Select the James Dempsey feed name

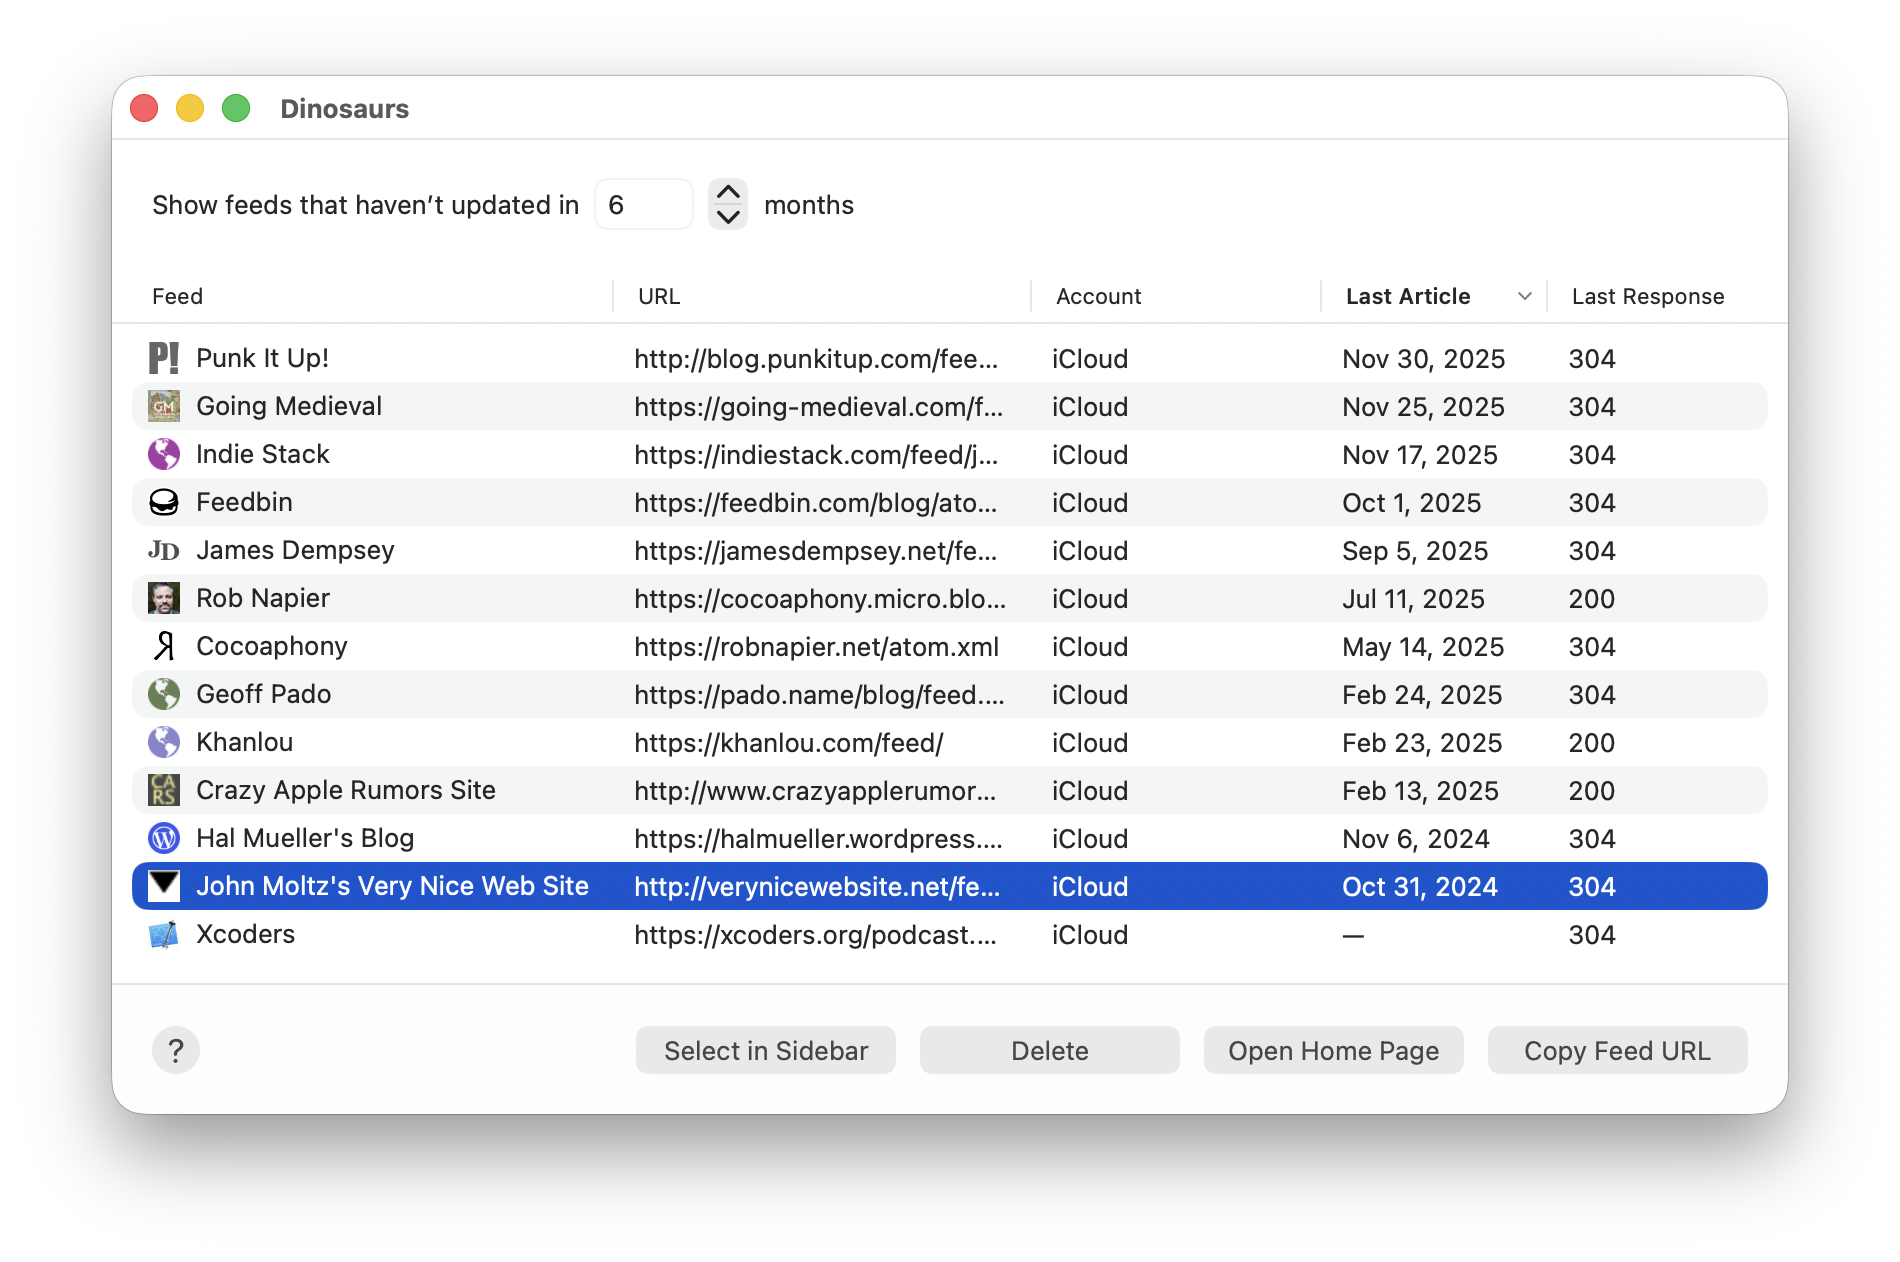[295, 550]
